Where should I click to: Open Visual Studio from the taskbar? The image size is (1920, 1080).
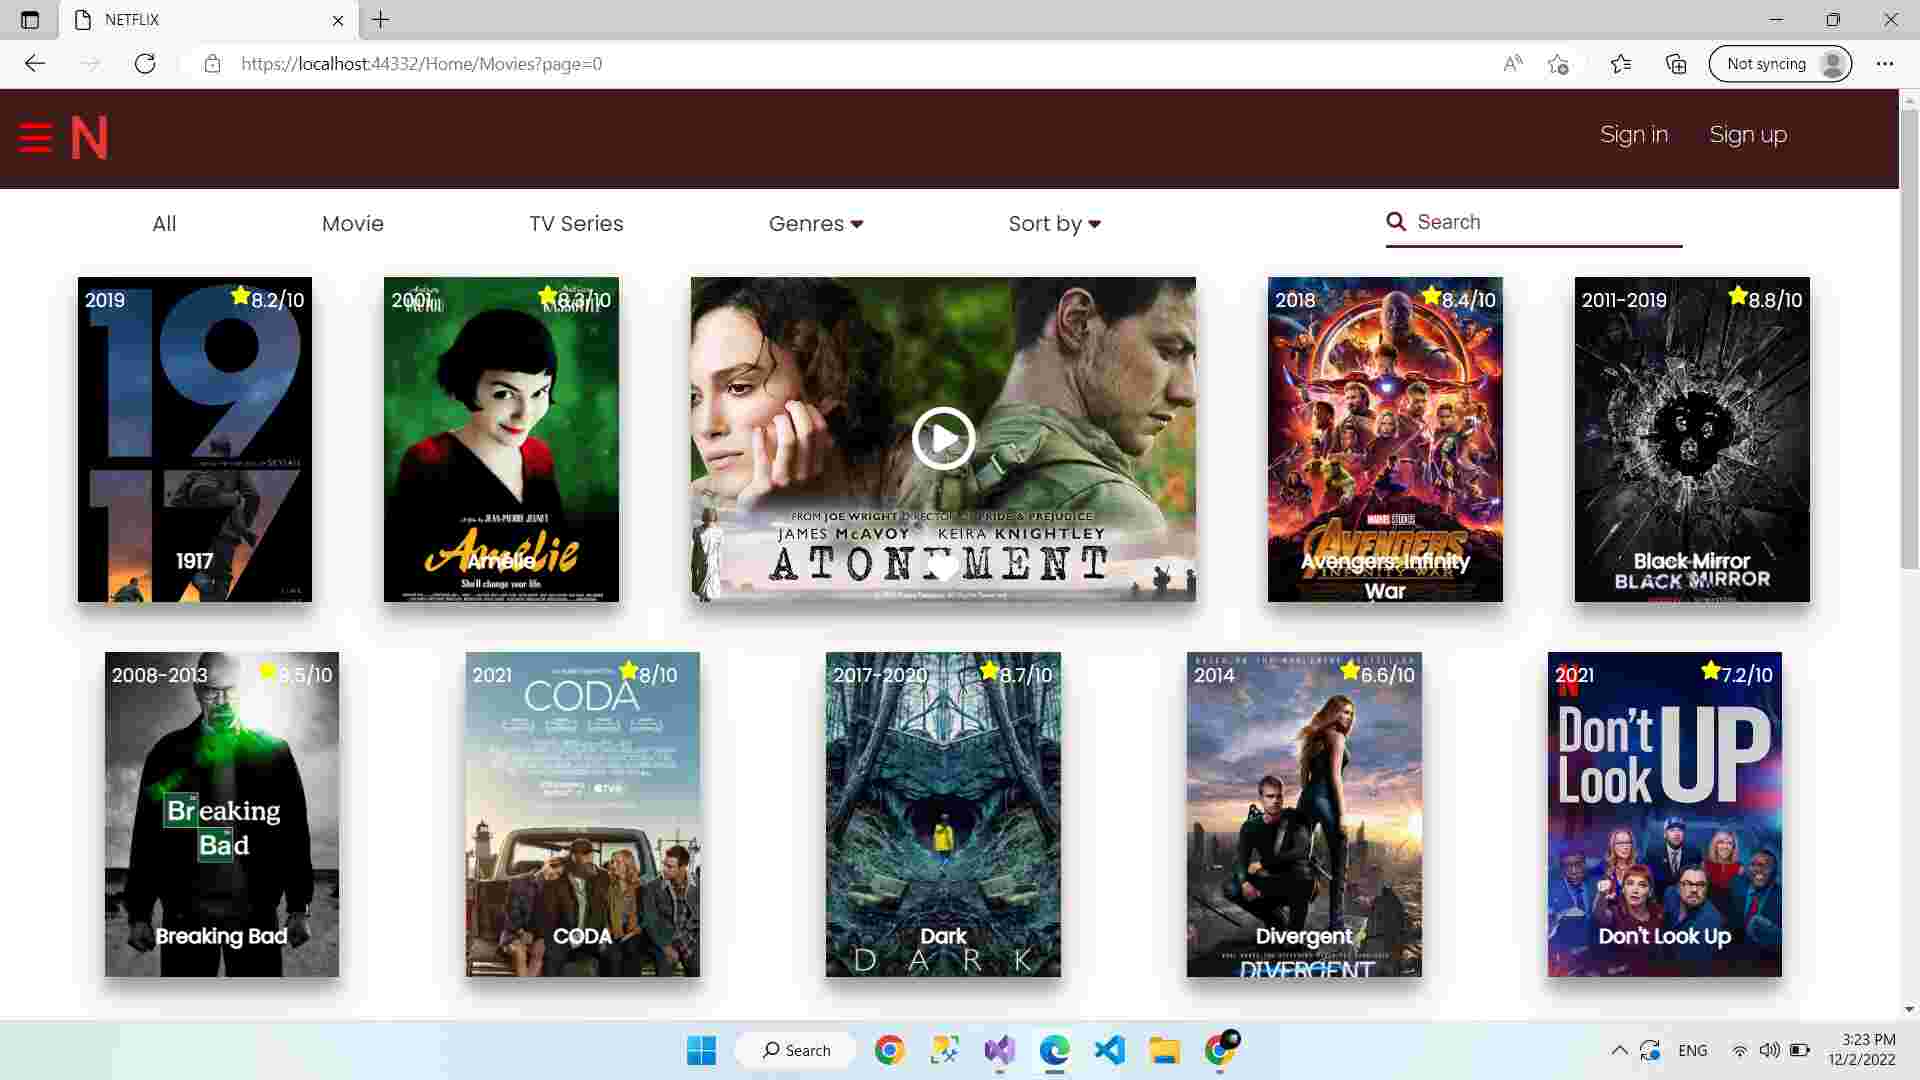point(999,1050)
